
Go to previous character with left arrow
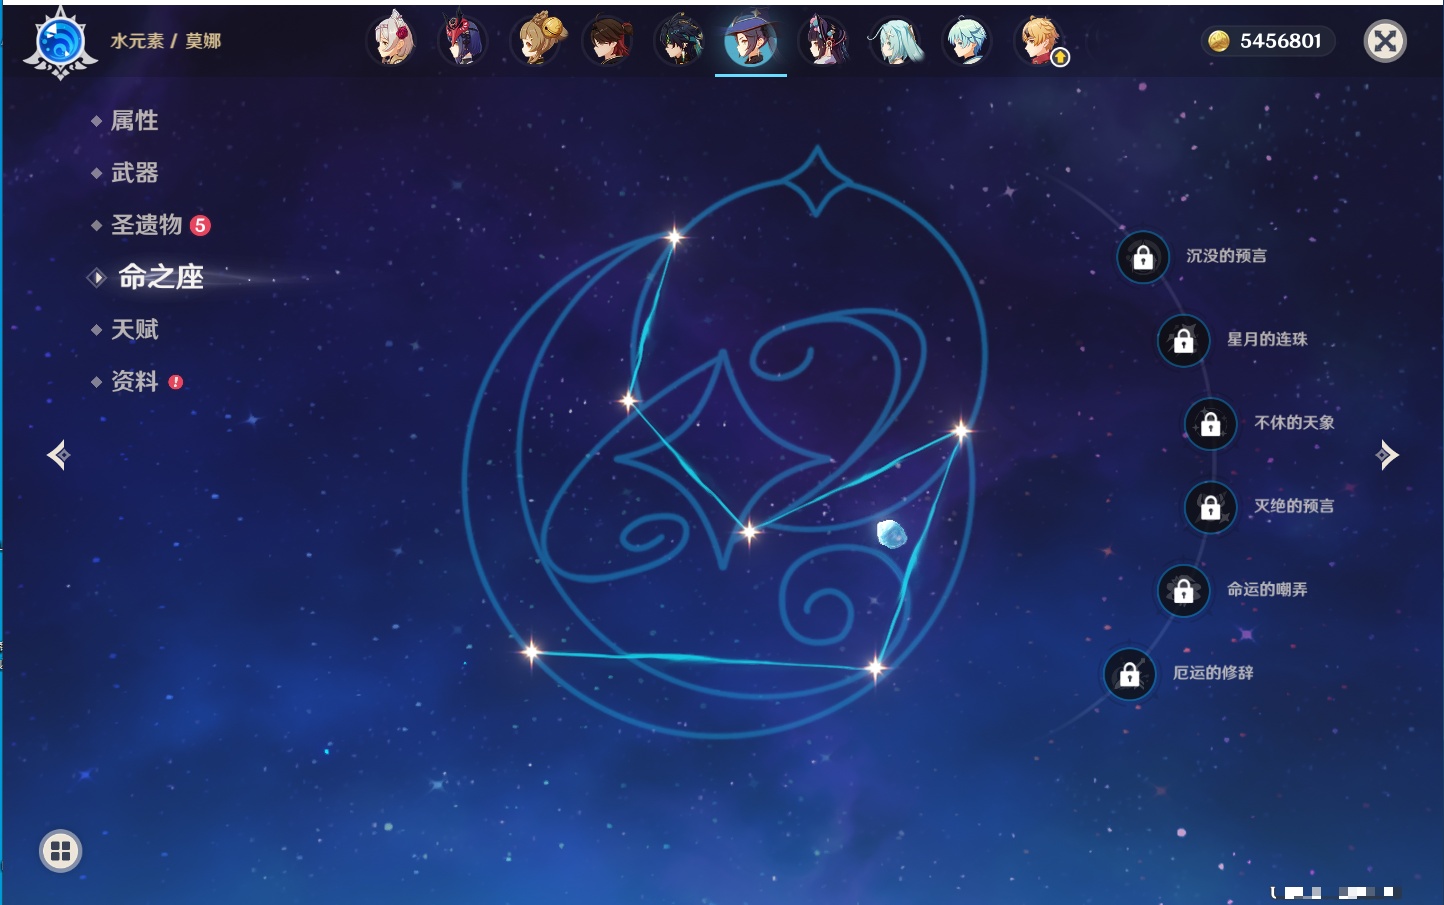[x=58, y=455]
